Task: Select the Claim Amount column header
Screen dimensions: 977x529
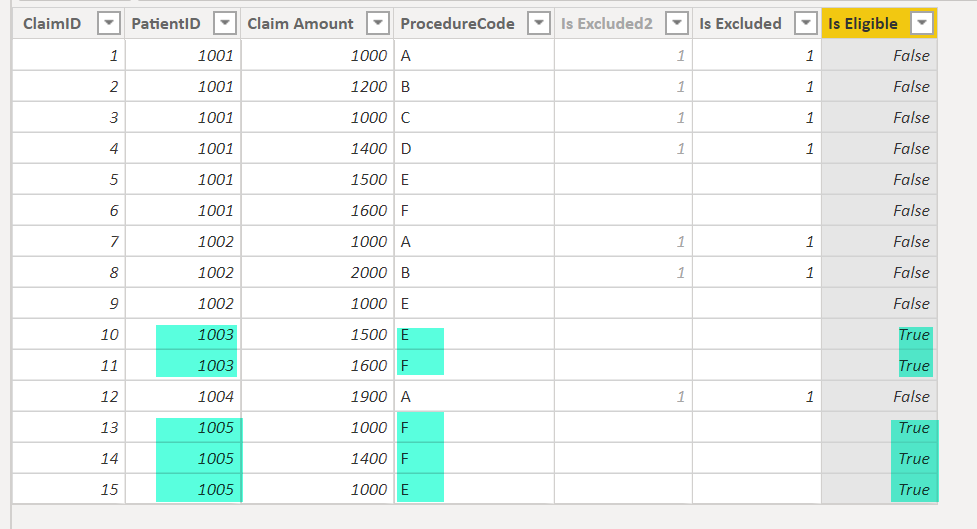Action: tap(301, 24)
